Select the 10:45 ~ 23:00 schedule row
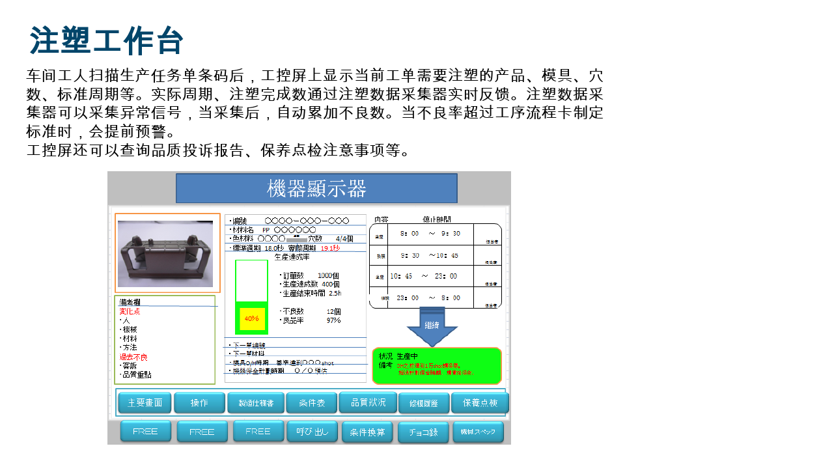This screenshot has width=833, height=468. (435, 276)
